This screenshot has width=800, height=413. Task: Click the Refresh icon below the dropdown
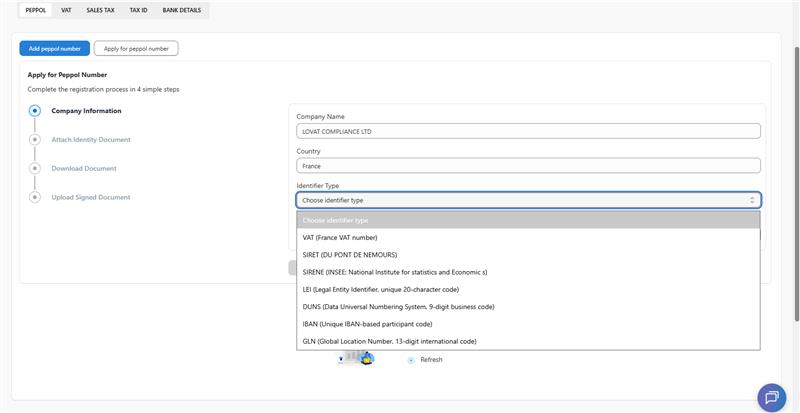tap(412, 360)
